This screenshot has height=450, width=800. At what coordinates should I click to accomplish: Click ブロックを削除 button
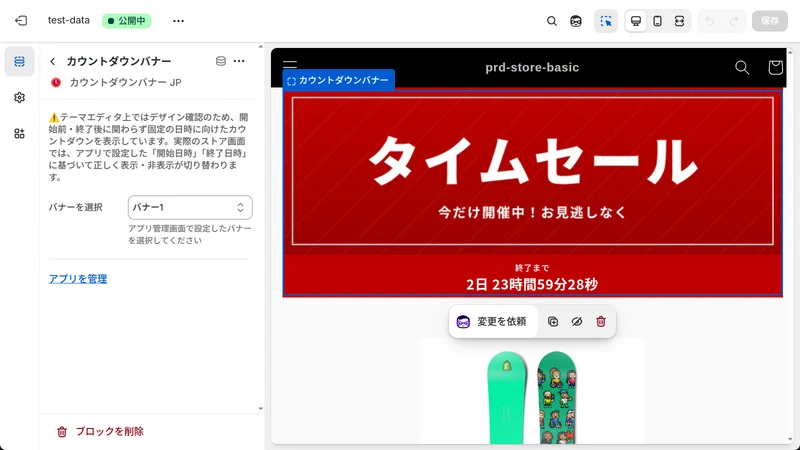point(100,432)
